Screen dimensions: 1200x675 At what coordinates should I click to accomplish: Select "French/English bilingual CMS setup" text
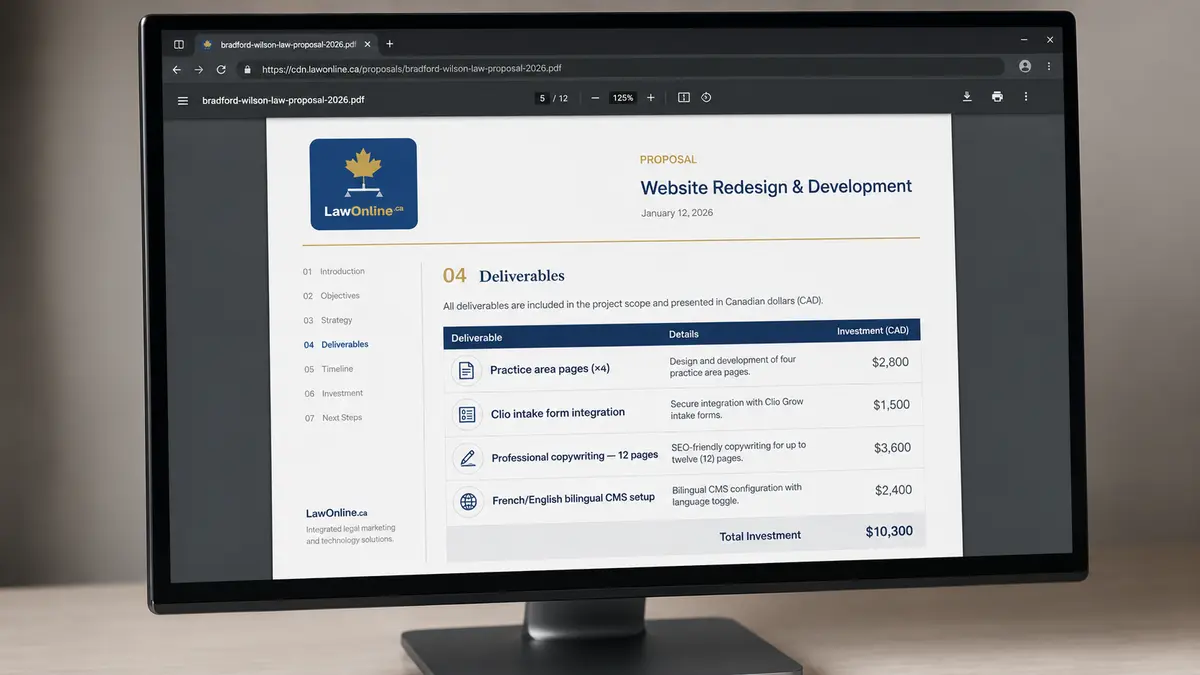[x=574, y=498]
